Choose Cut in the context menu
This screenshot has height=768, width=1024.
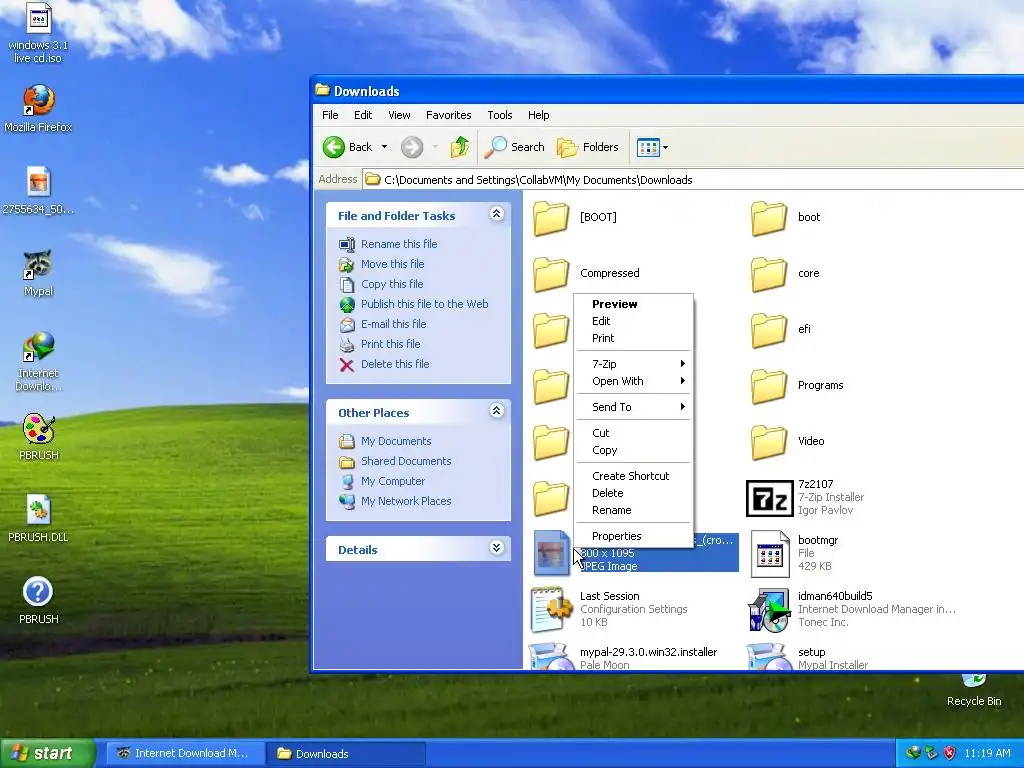[633, 433]
